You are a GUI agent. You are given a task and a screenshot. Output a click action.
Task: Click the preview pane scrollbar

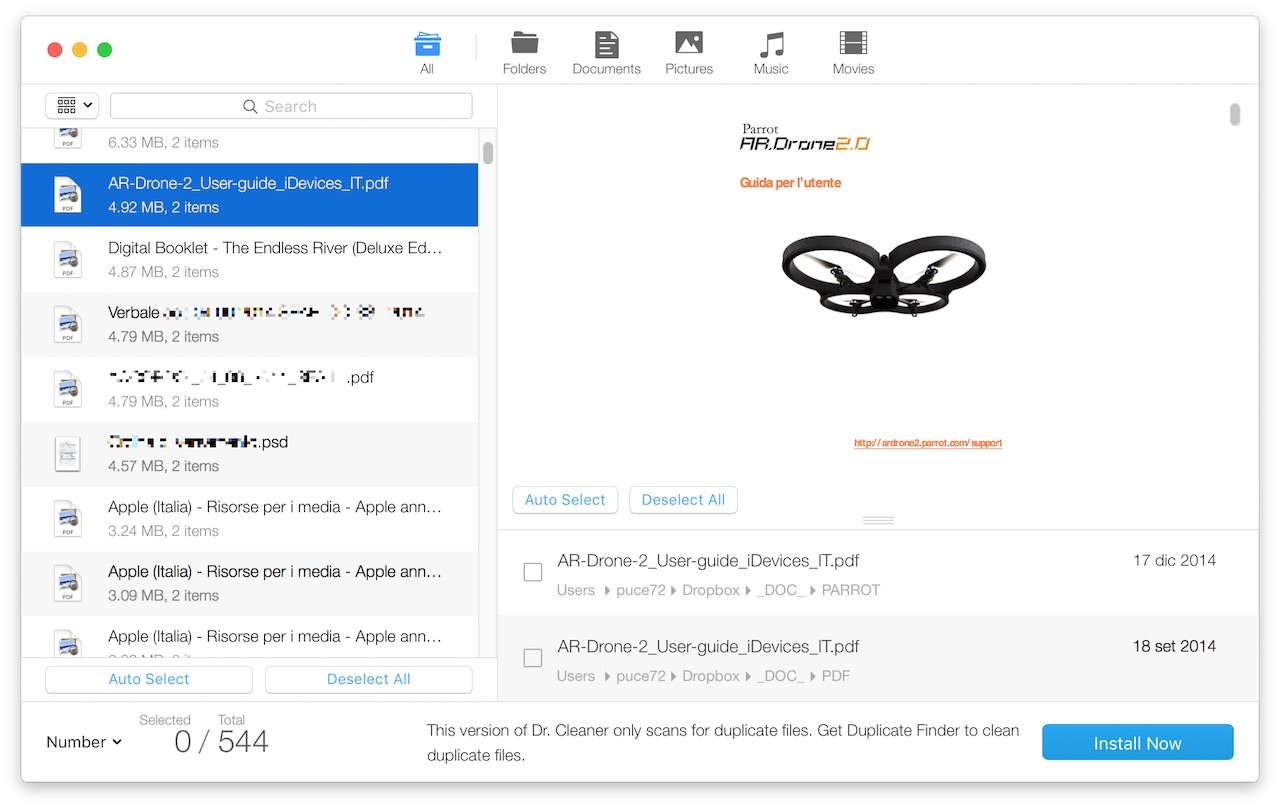click(x=1235, y=115)
